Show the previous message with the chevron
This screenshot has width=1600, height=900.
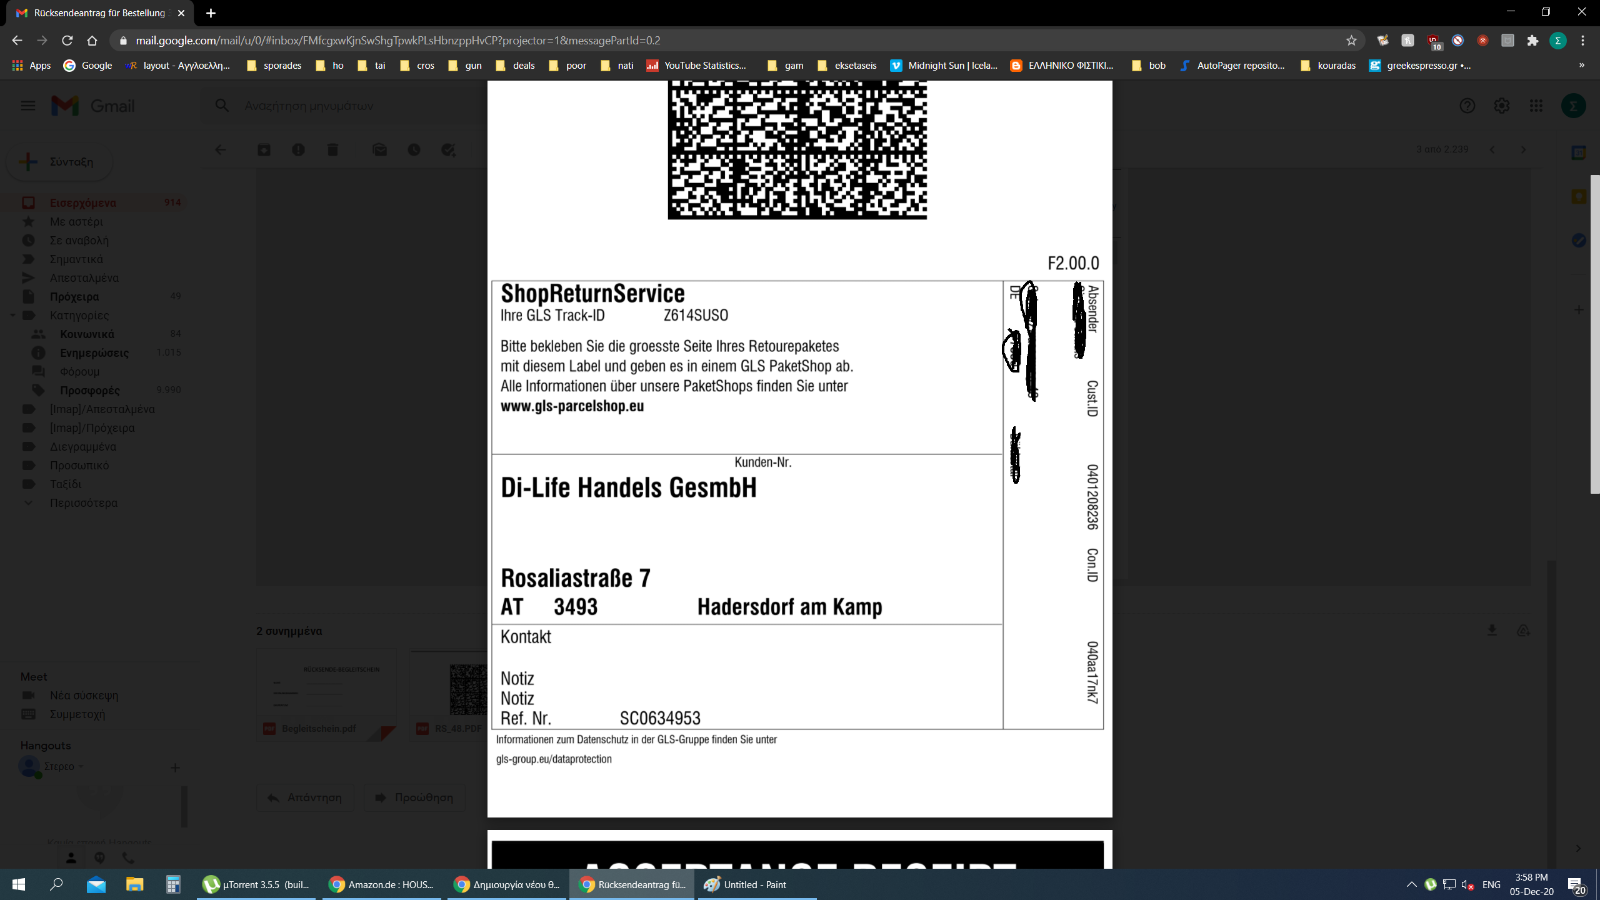[x=1492, y=149]
